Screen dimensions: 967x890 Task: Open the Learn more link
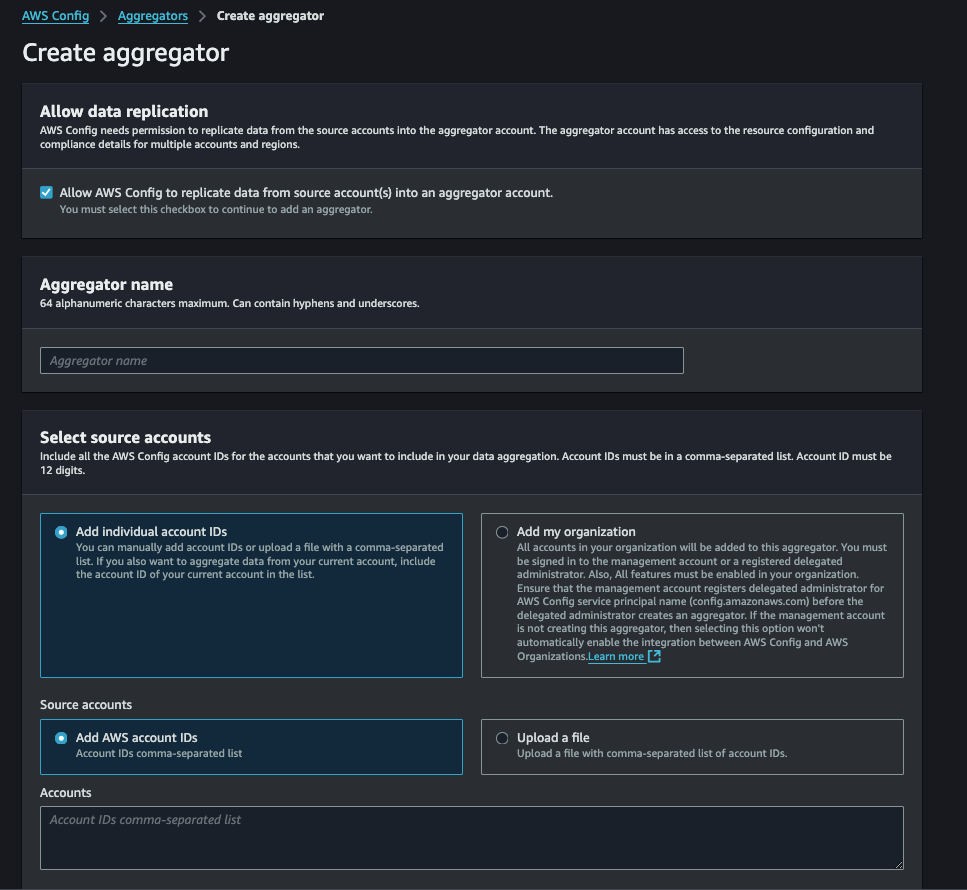click(x=616, y=657)
